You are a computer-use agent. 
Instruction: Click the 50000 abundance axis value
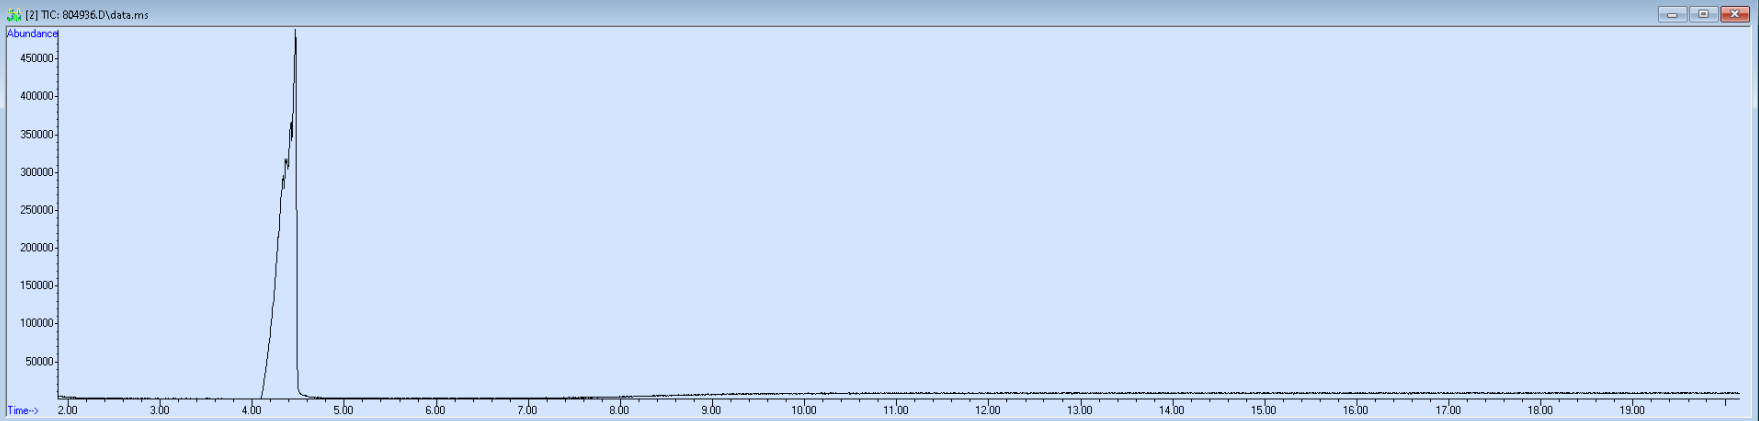point(39,361)
